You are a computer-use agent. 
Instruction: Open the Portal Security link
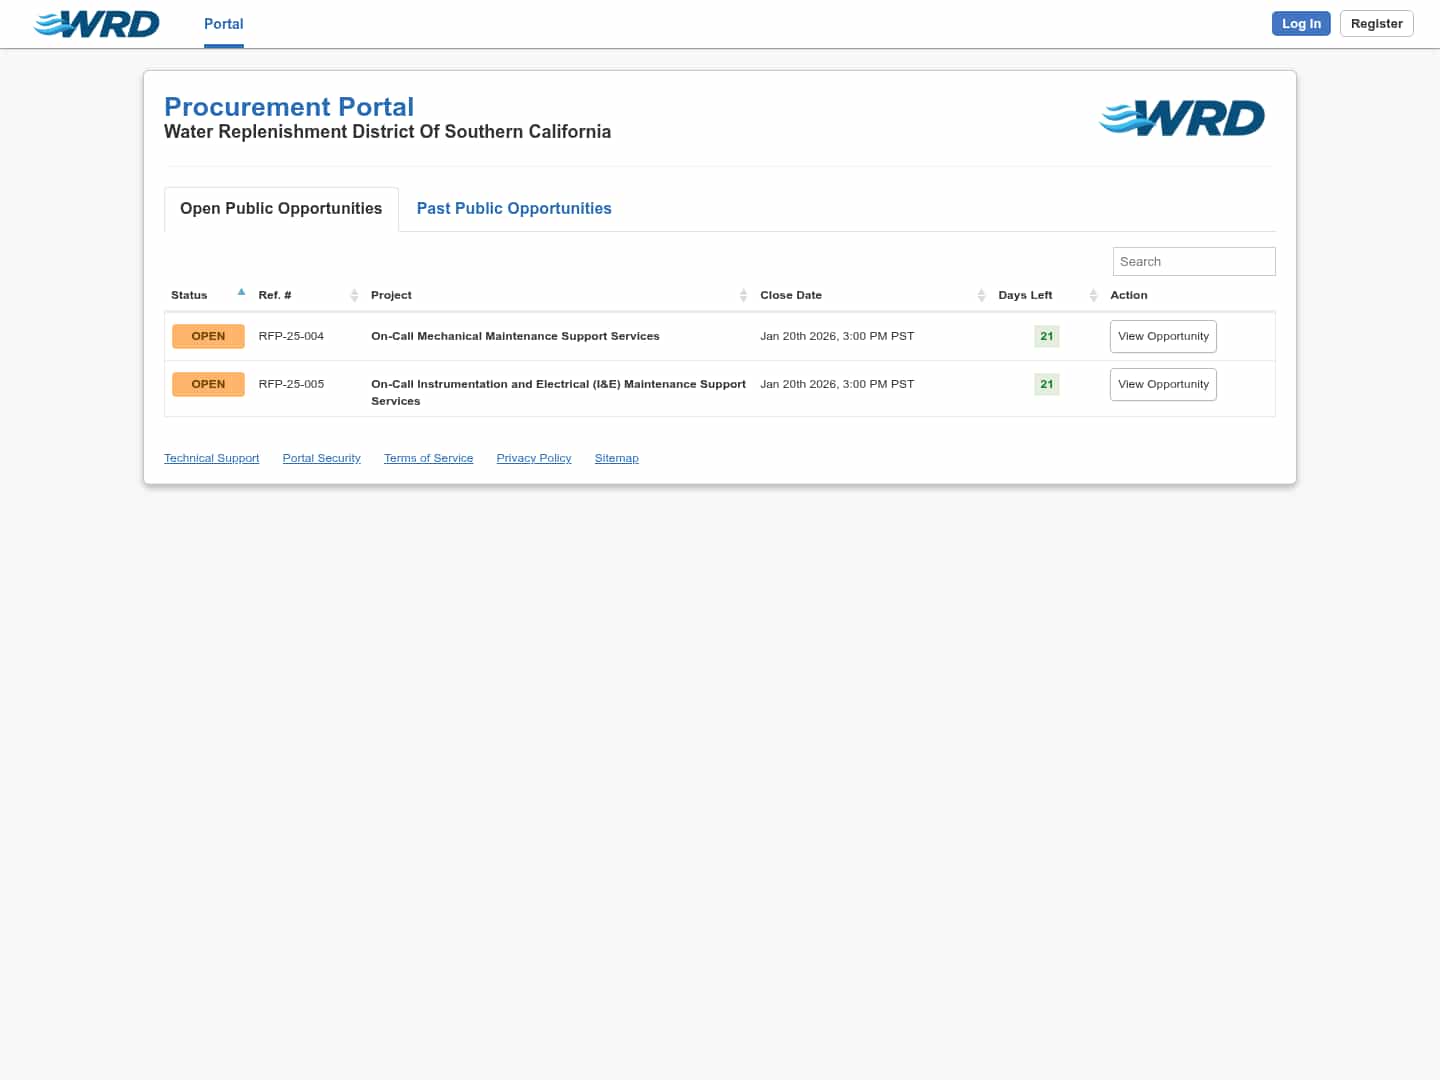(x=322, y=458)
